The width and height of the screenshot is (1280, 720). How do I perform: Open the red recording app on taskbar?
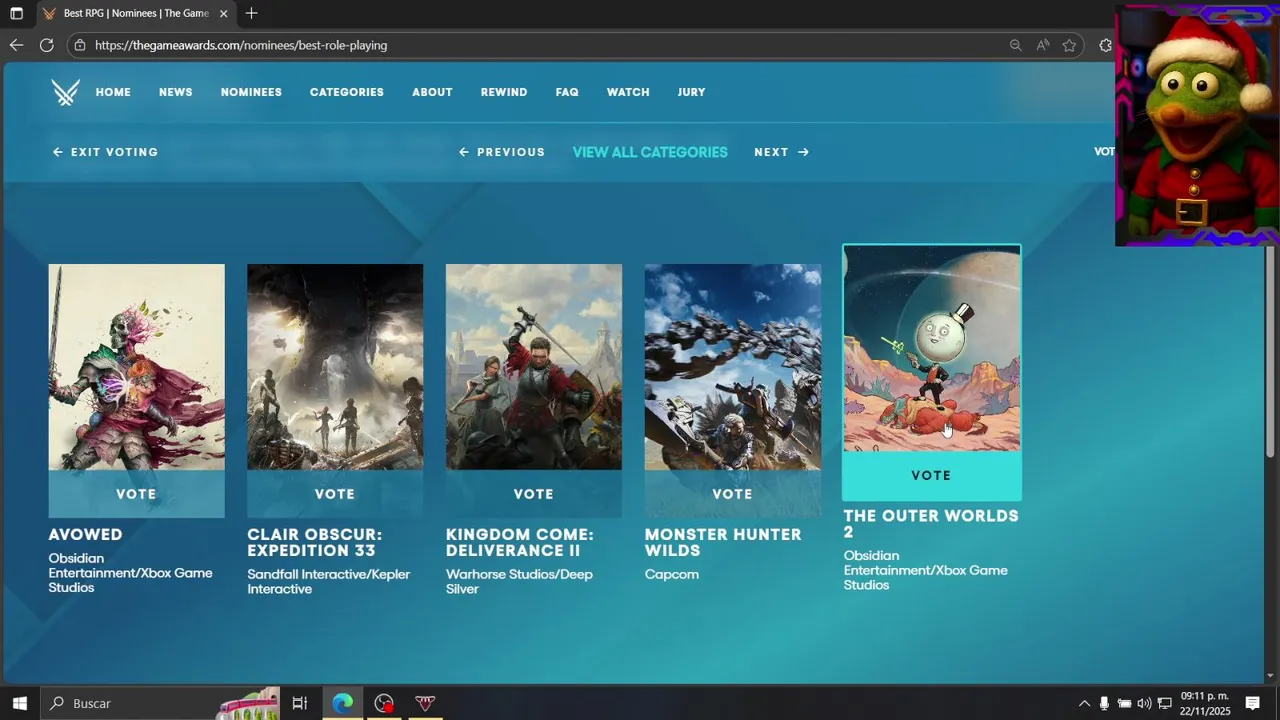(x=384, y=703)
